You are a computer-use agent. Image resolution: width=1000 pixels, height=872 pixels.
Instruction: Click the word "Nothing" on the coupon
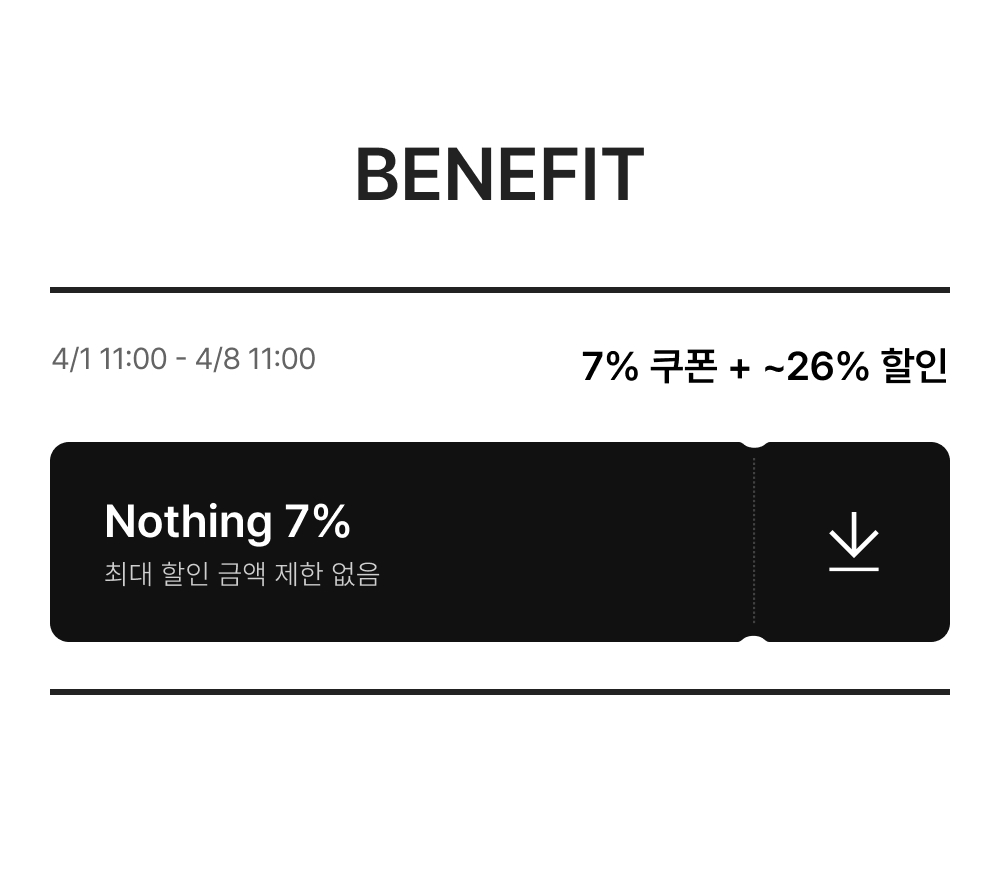coord(187,521)
